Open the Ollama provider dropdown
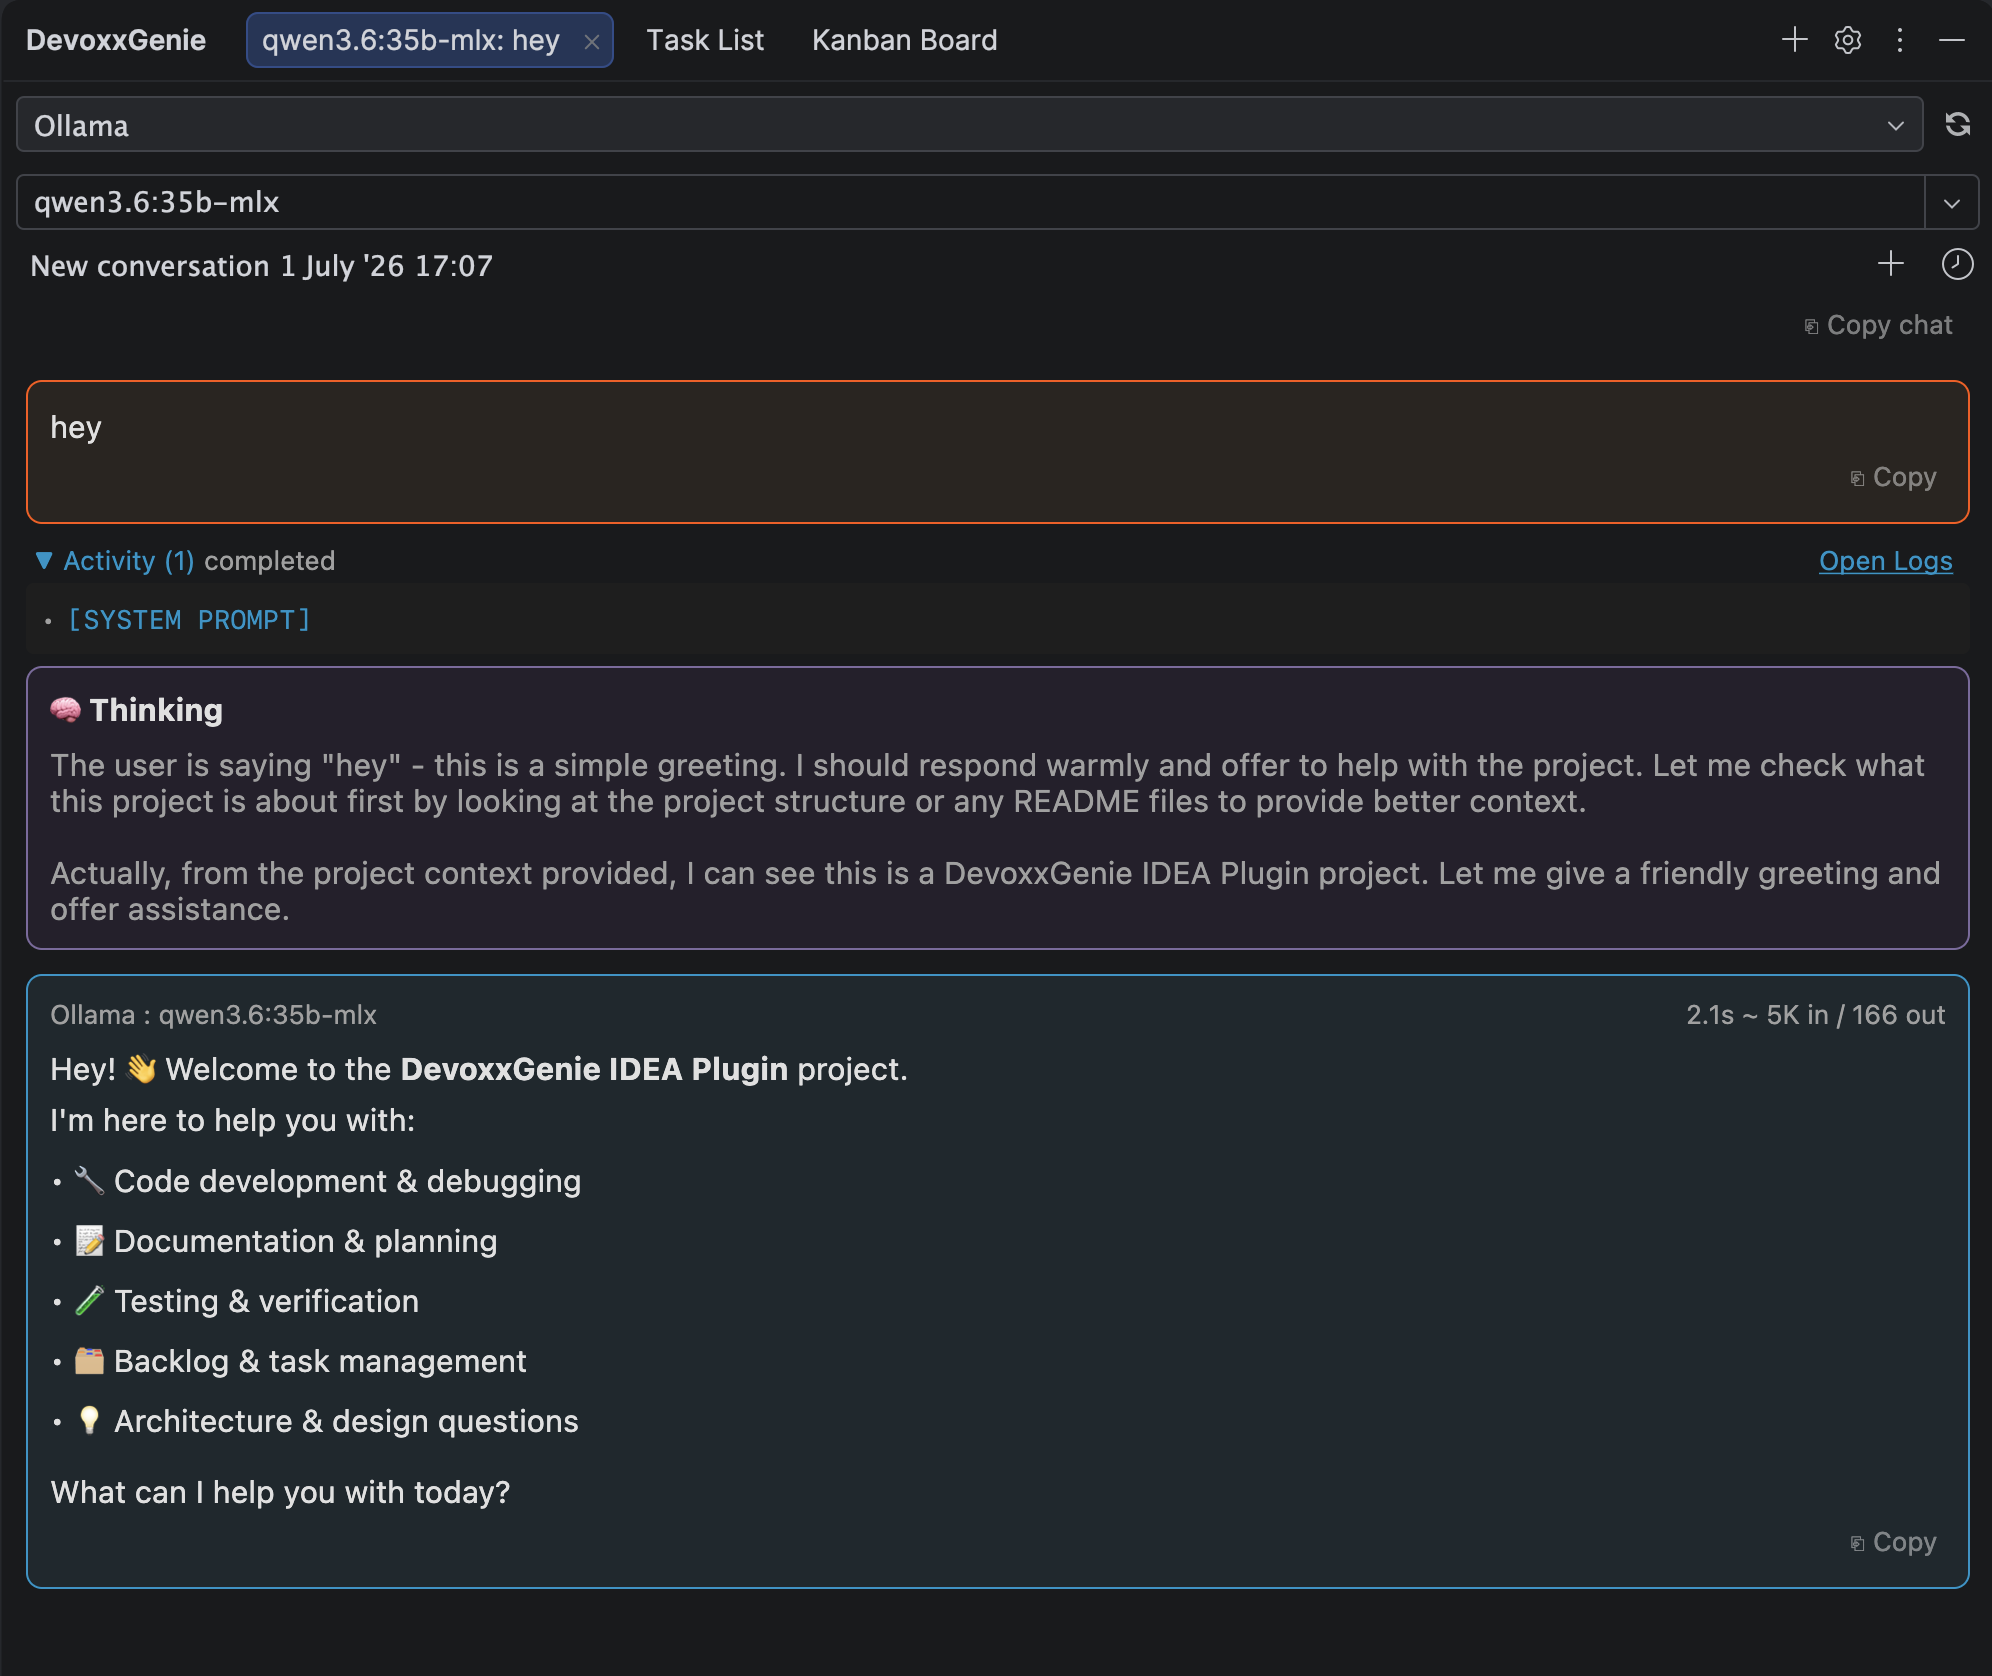This screenshot has height=1676, width=1992. coord(970,124)
